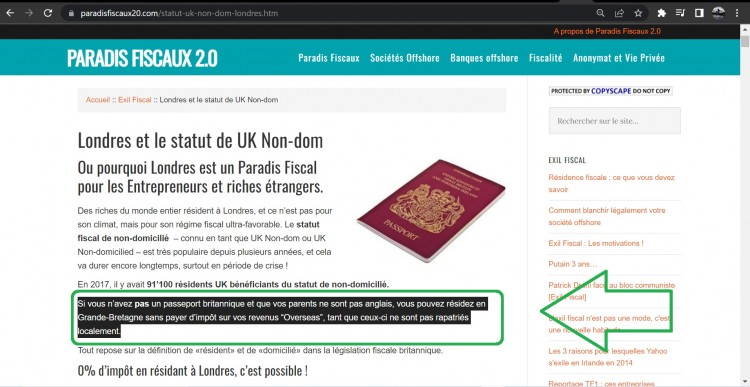
Task: Reload the page with refresh icon
Action: (48, 13)
